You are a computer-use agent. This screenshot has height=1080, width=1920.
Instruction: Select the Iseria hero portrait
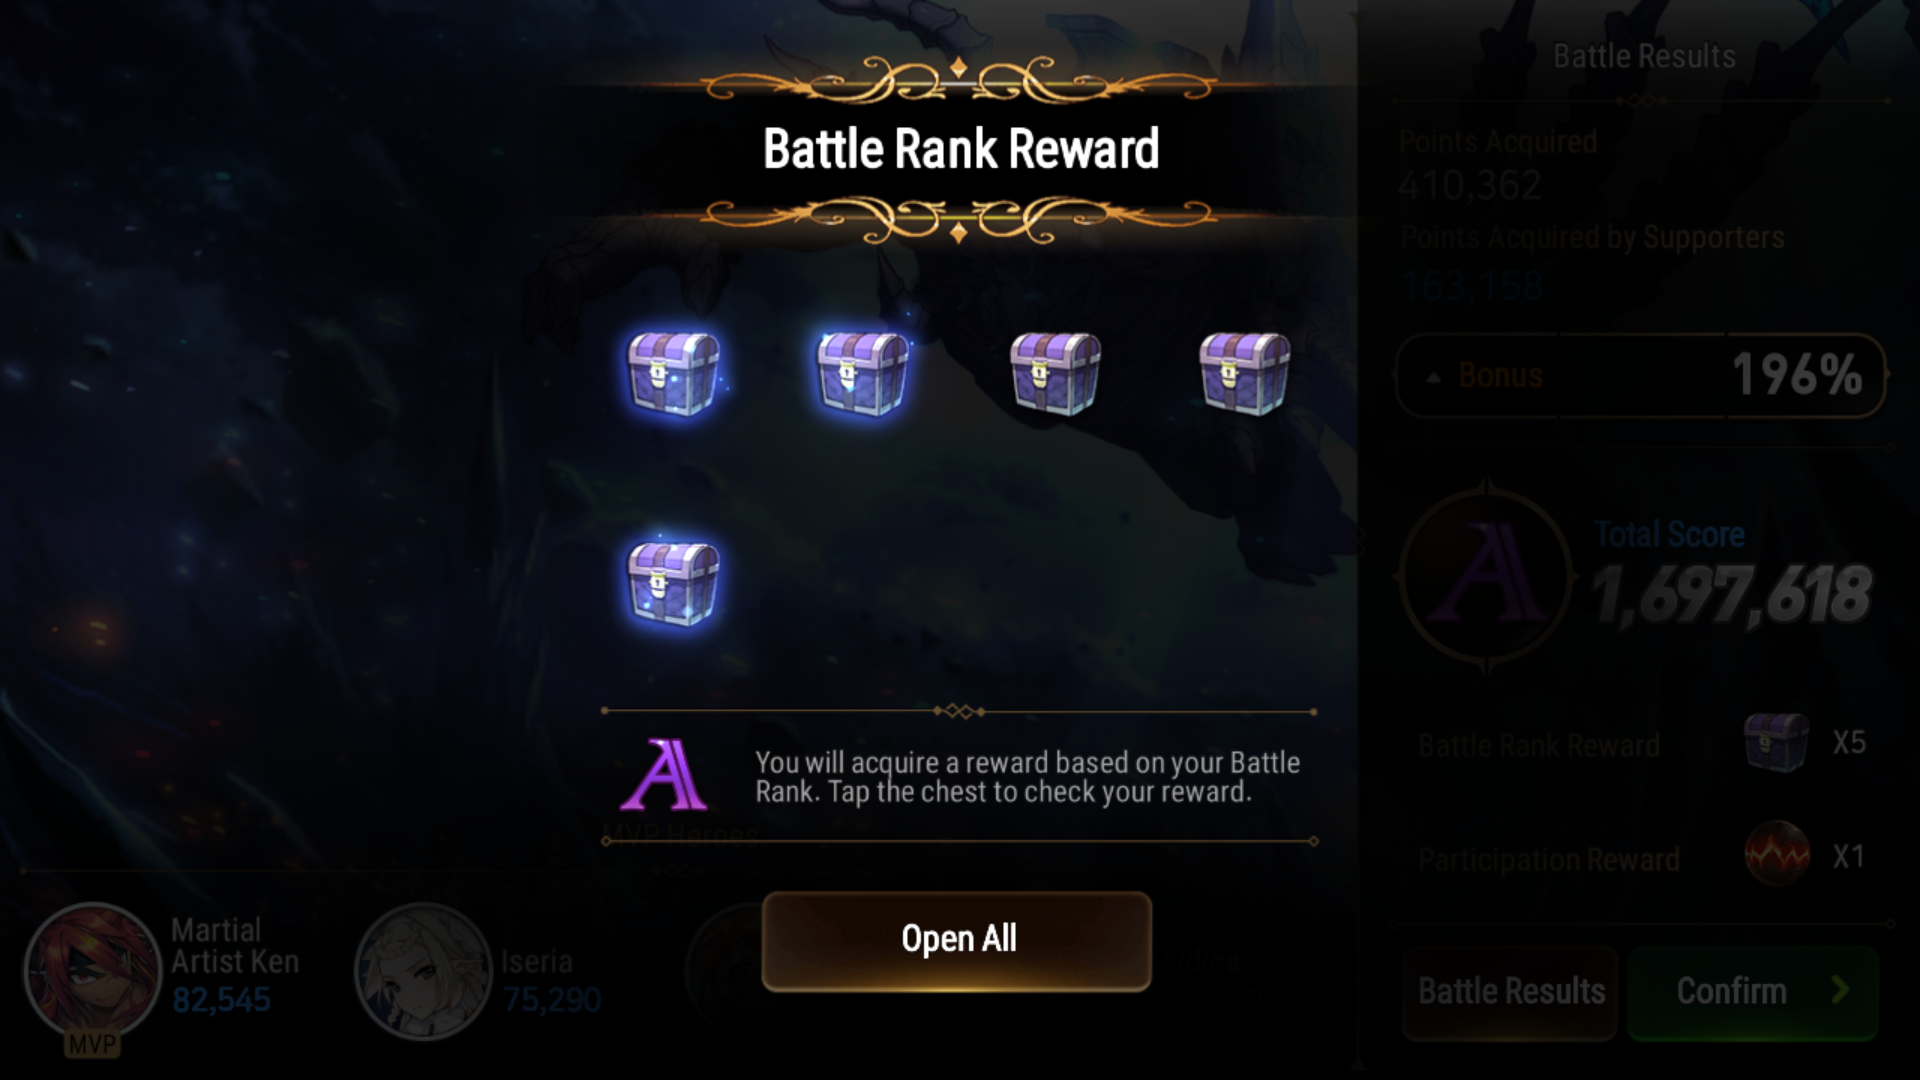(423, 972)
